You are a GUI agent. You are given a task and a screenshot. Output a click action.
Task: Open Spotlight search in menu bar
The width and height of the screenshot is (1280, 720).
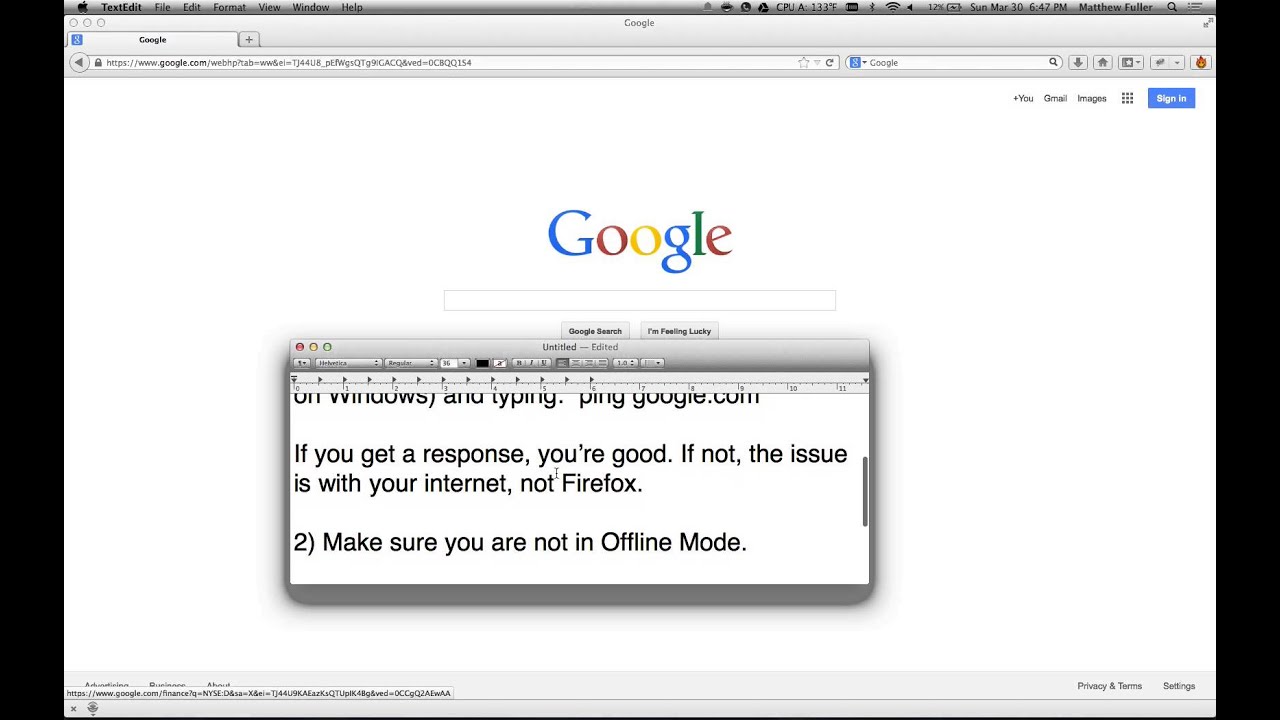coord(1172,7)
